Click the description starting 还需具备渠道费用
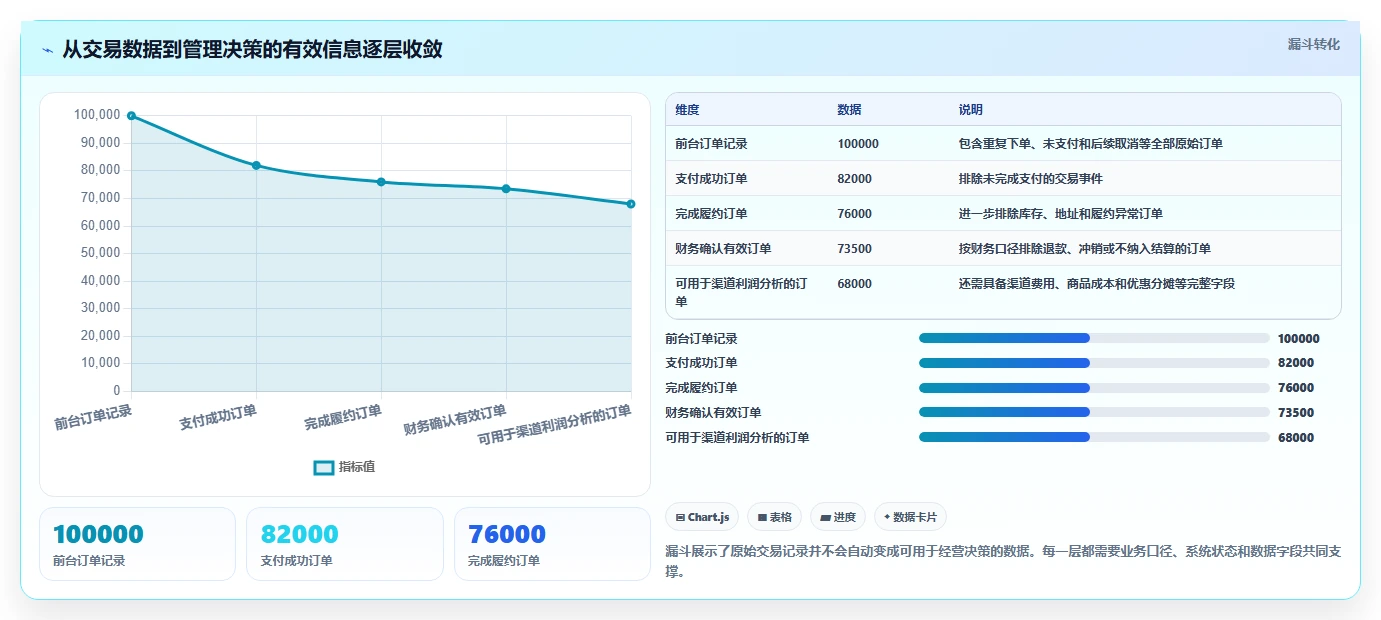 click(x=1096, y=284)
